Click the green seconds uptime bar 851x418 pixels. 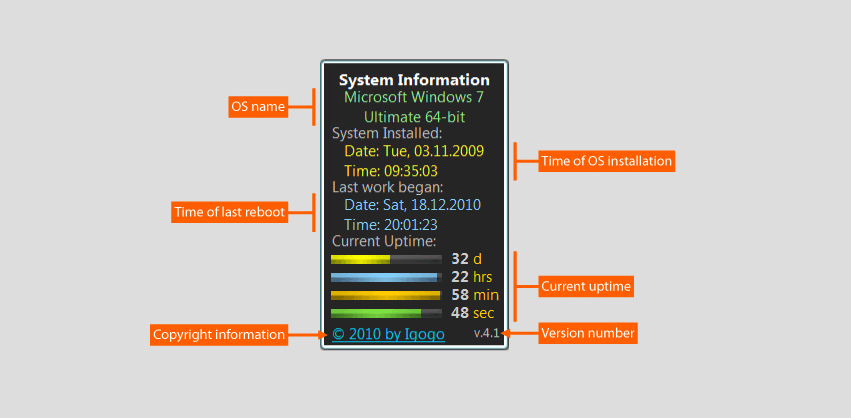coord(386,313)
